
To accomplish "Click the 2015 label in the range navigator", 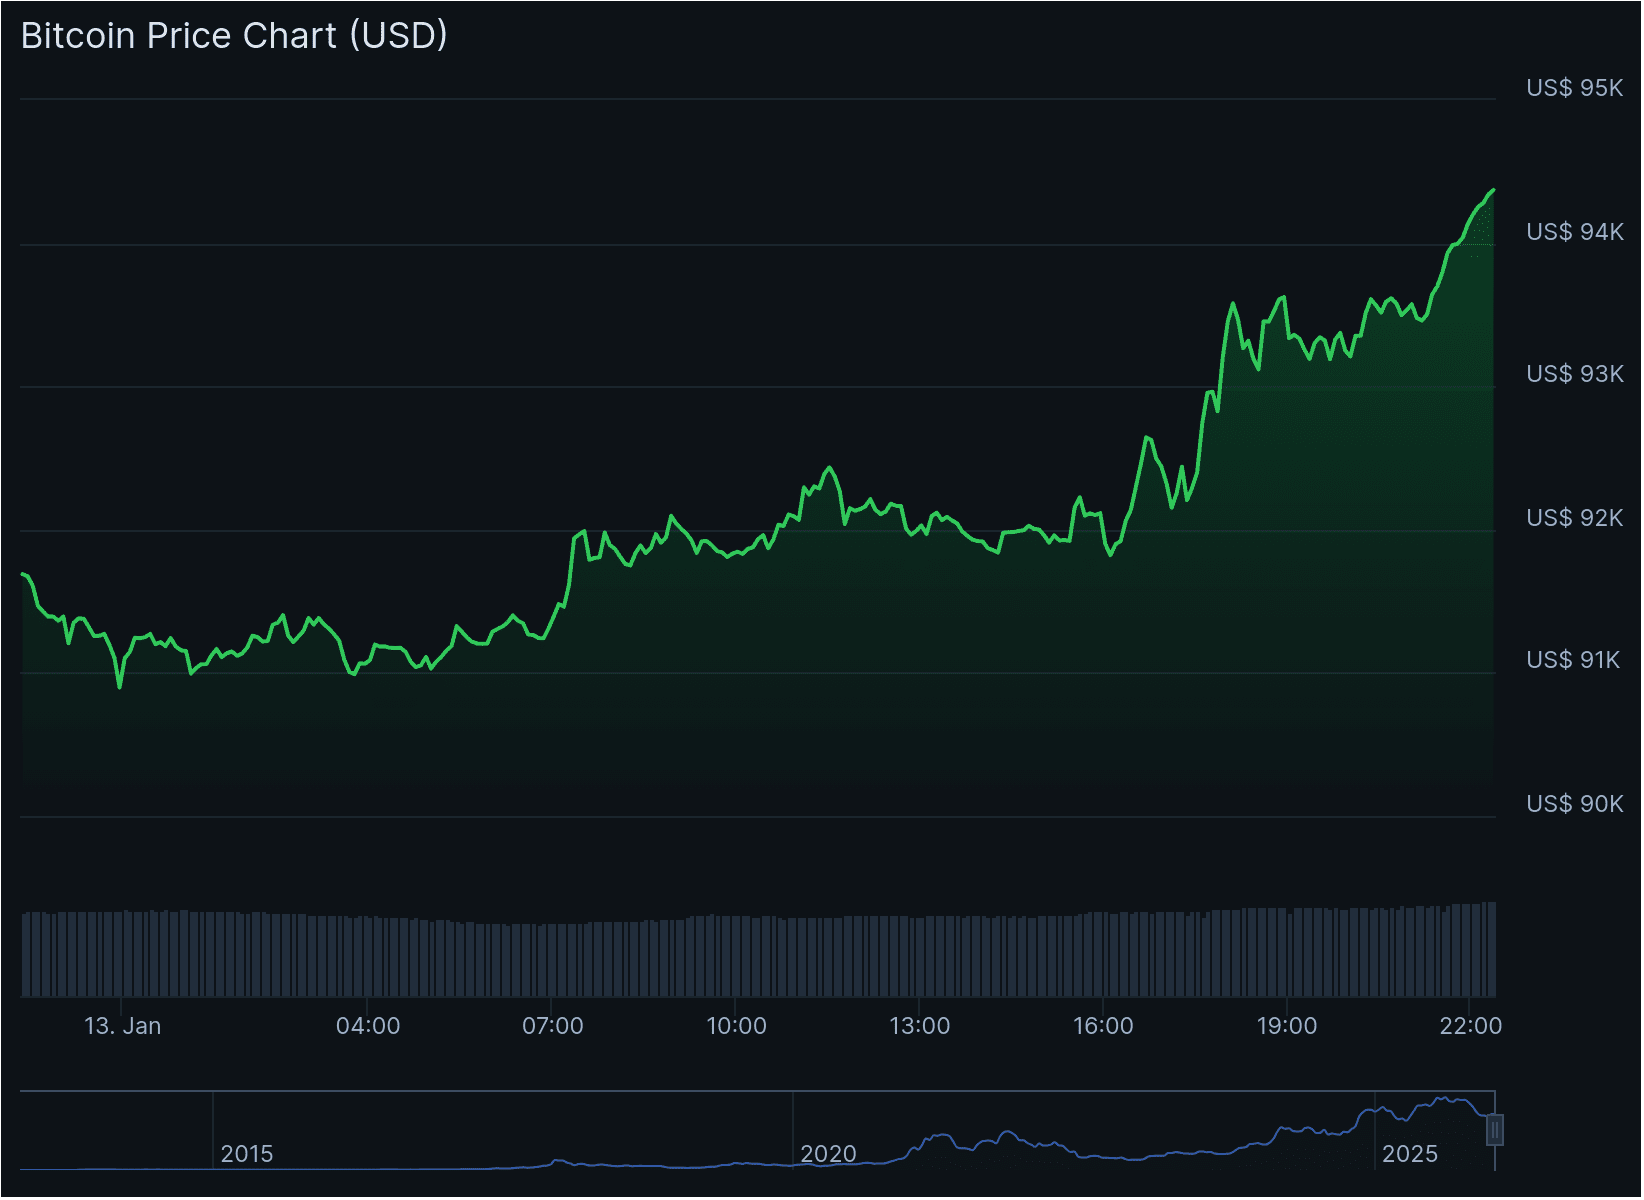I will tap(249, 1154).
